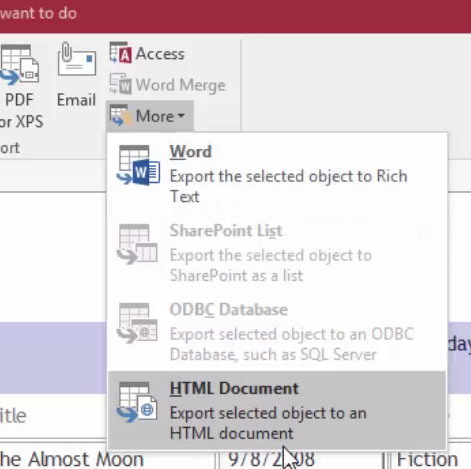Viewport: 471px width, 469px height.
Task: Click the Access export icon
Action: pos(120,53)
